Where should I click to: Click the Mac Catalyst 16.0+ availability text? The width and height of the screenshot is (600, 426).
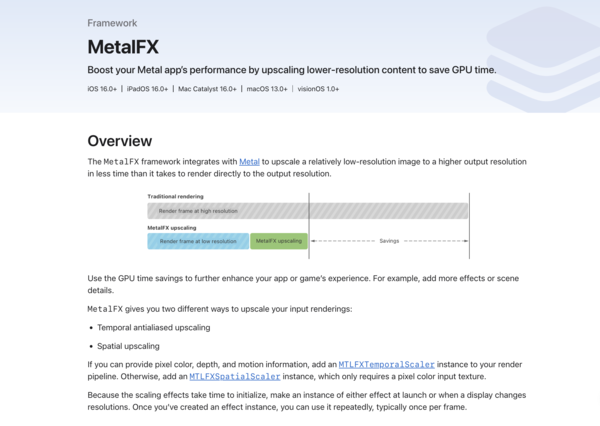coord(207,89)
